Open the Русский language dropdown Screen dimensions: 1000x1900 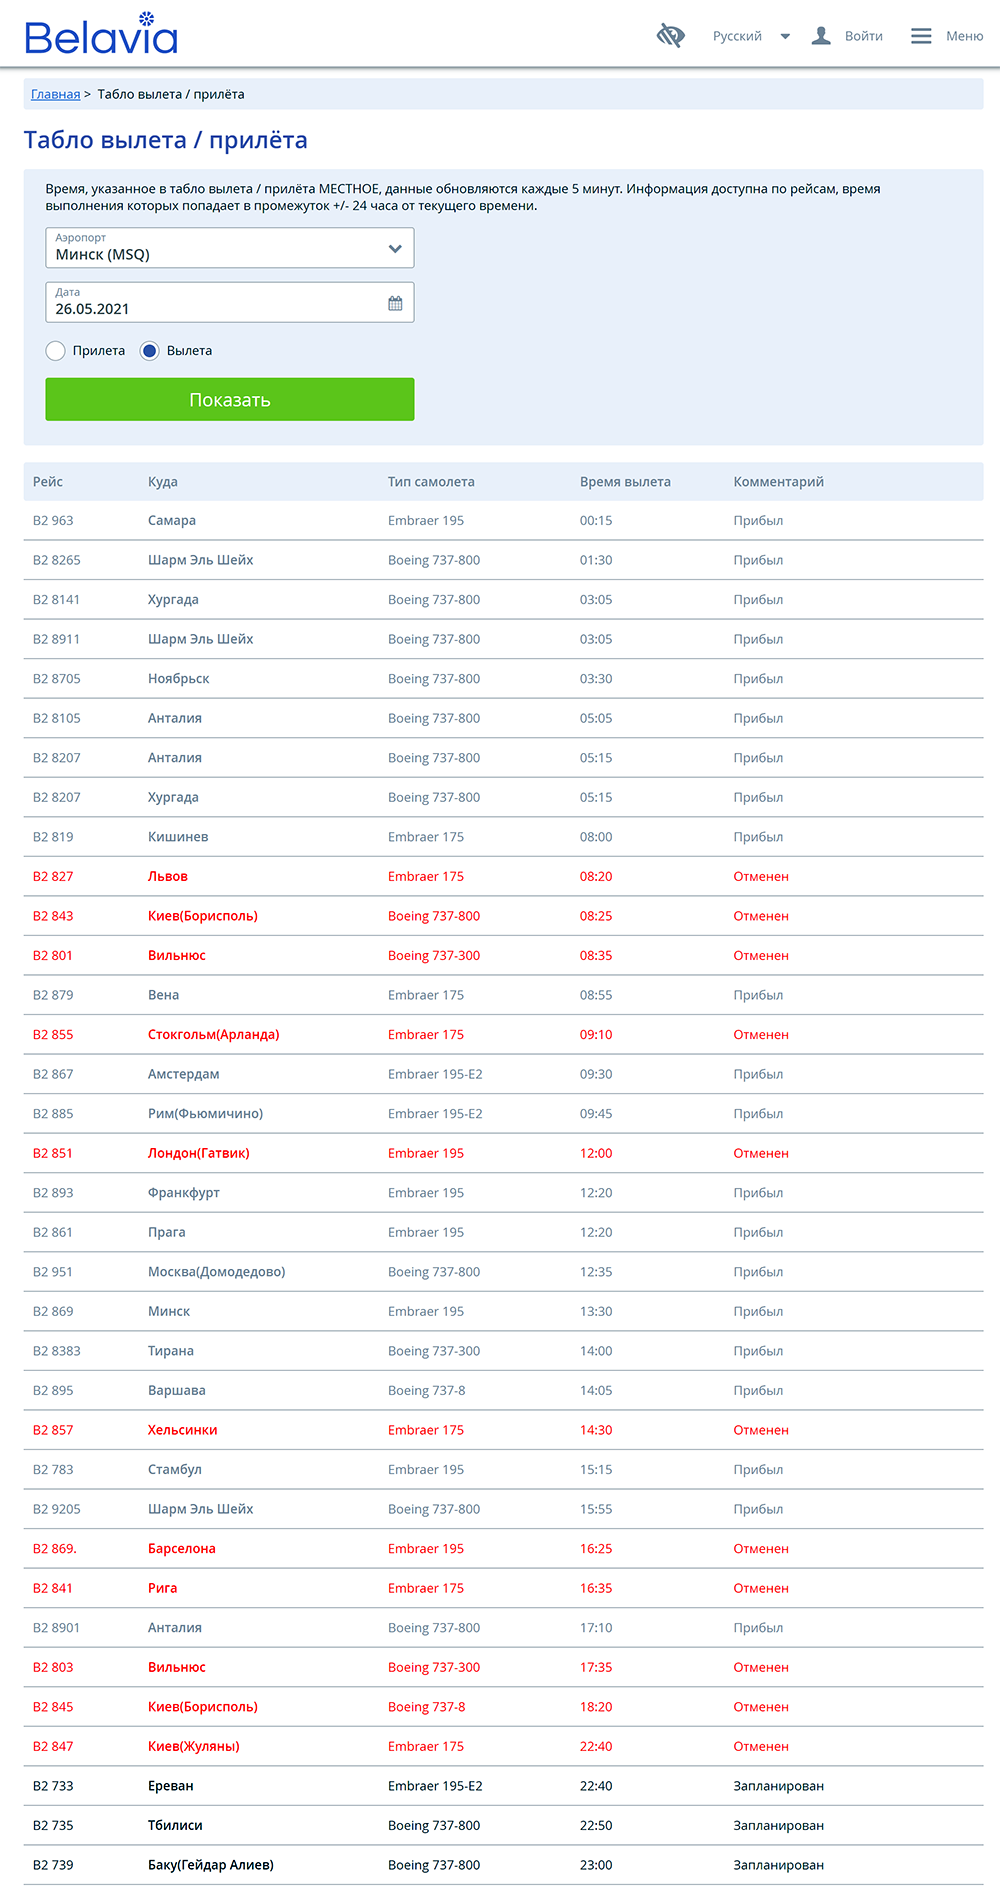(737, 36)
